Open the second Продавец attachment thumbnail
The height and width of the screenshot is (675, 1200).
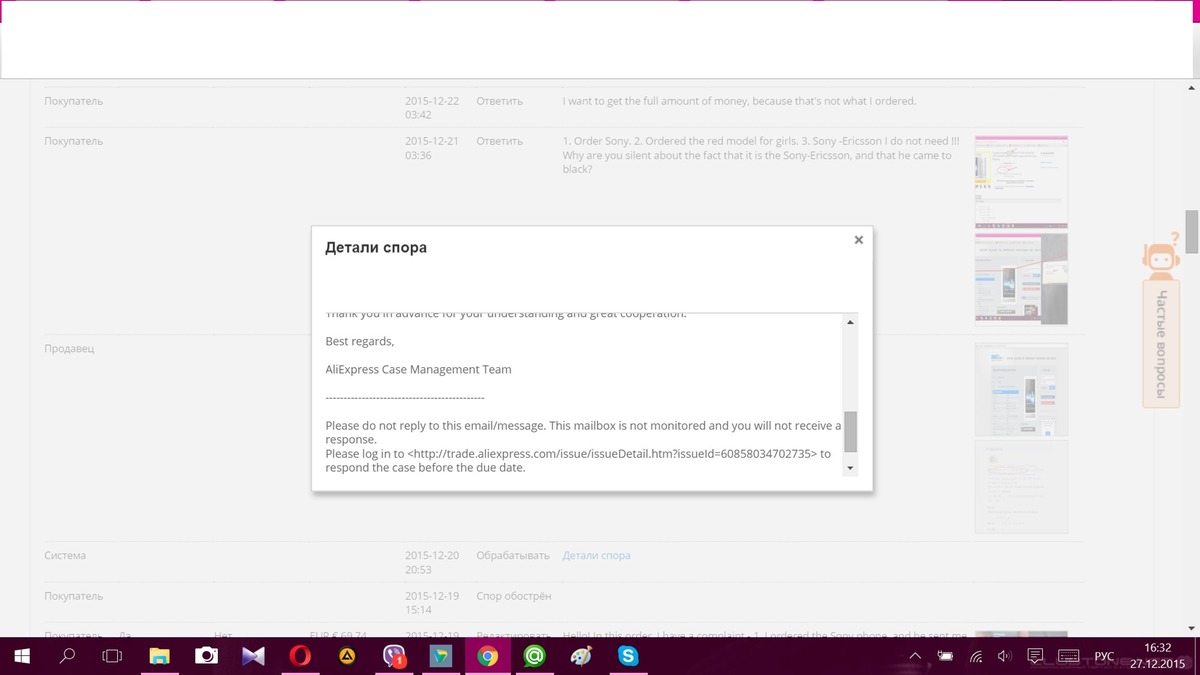coord(1021,487)
